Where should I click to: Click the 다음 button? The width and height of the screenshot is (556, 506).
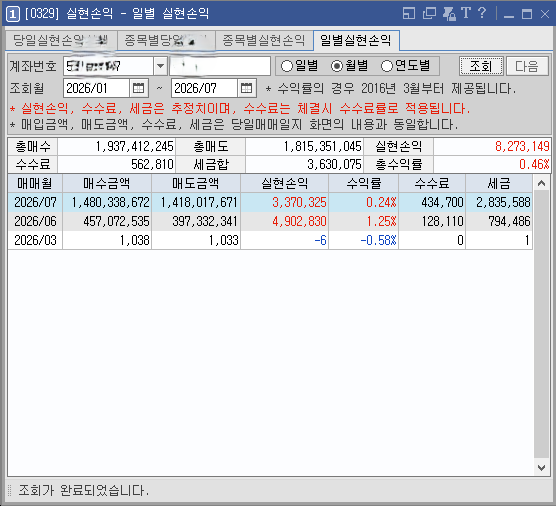click(527, 66)
